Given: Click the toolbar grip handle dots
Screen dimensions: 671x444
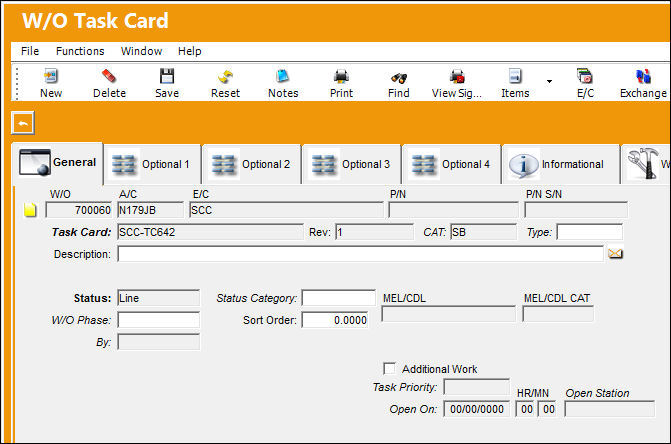Looking at the screenshot, I should click(17, 83).
